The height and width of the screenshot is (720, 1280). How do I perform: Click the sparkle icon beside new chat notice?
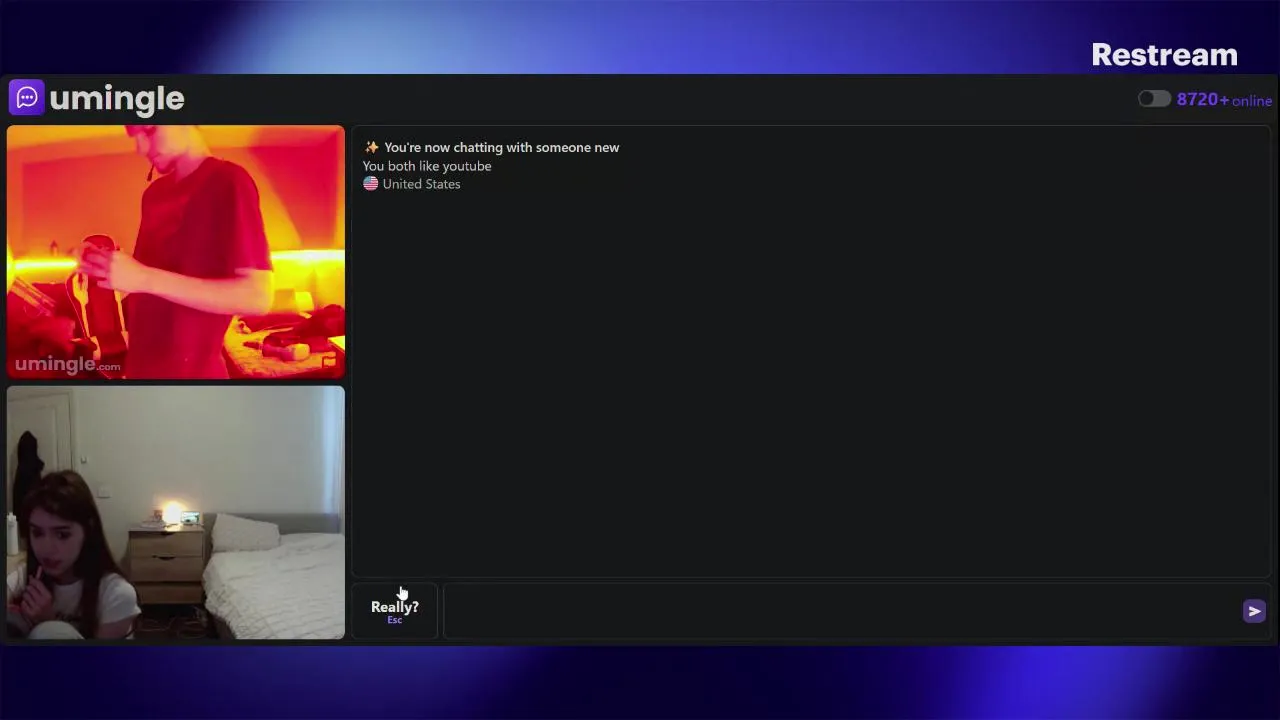(371, 147)
